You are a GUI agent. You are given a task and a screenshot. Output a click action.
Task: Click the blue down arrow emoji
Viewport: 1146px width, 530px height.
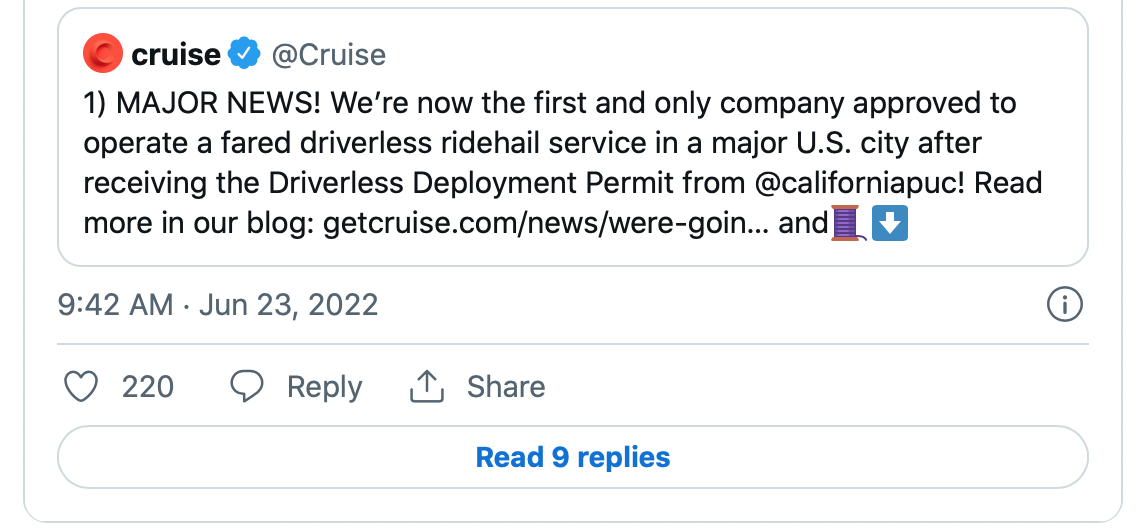click(890, 223)
